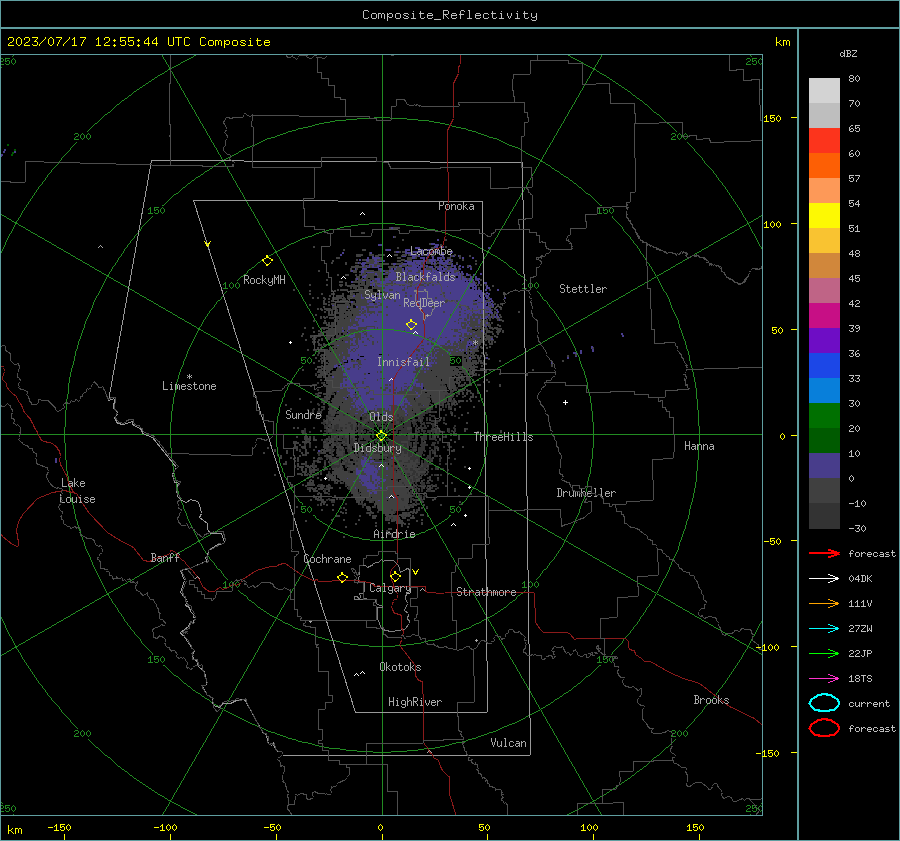Click the yellow radar-center diamond at Didsbury
This screenshot has height=841, width=900.
382,435
